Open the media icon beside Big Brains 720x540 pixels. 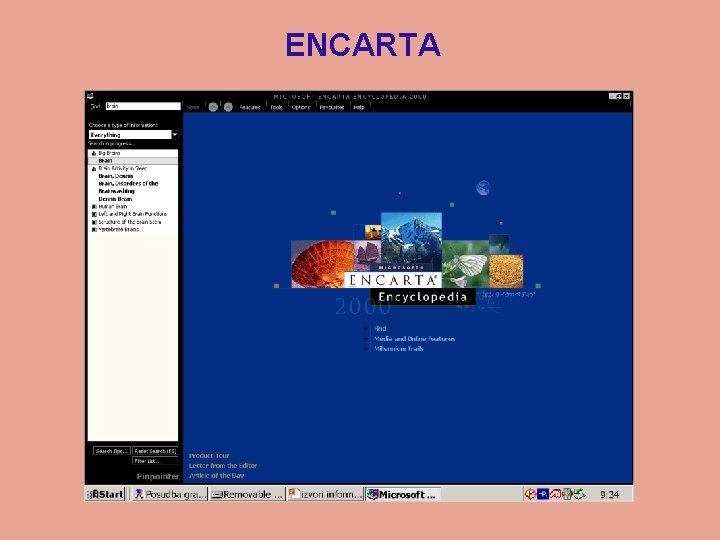click(94, 153)
